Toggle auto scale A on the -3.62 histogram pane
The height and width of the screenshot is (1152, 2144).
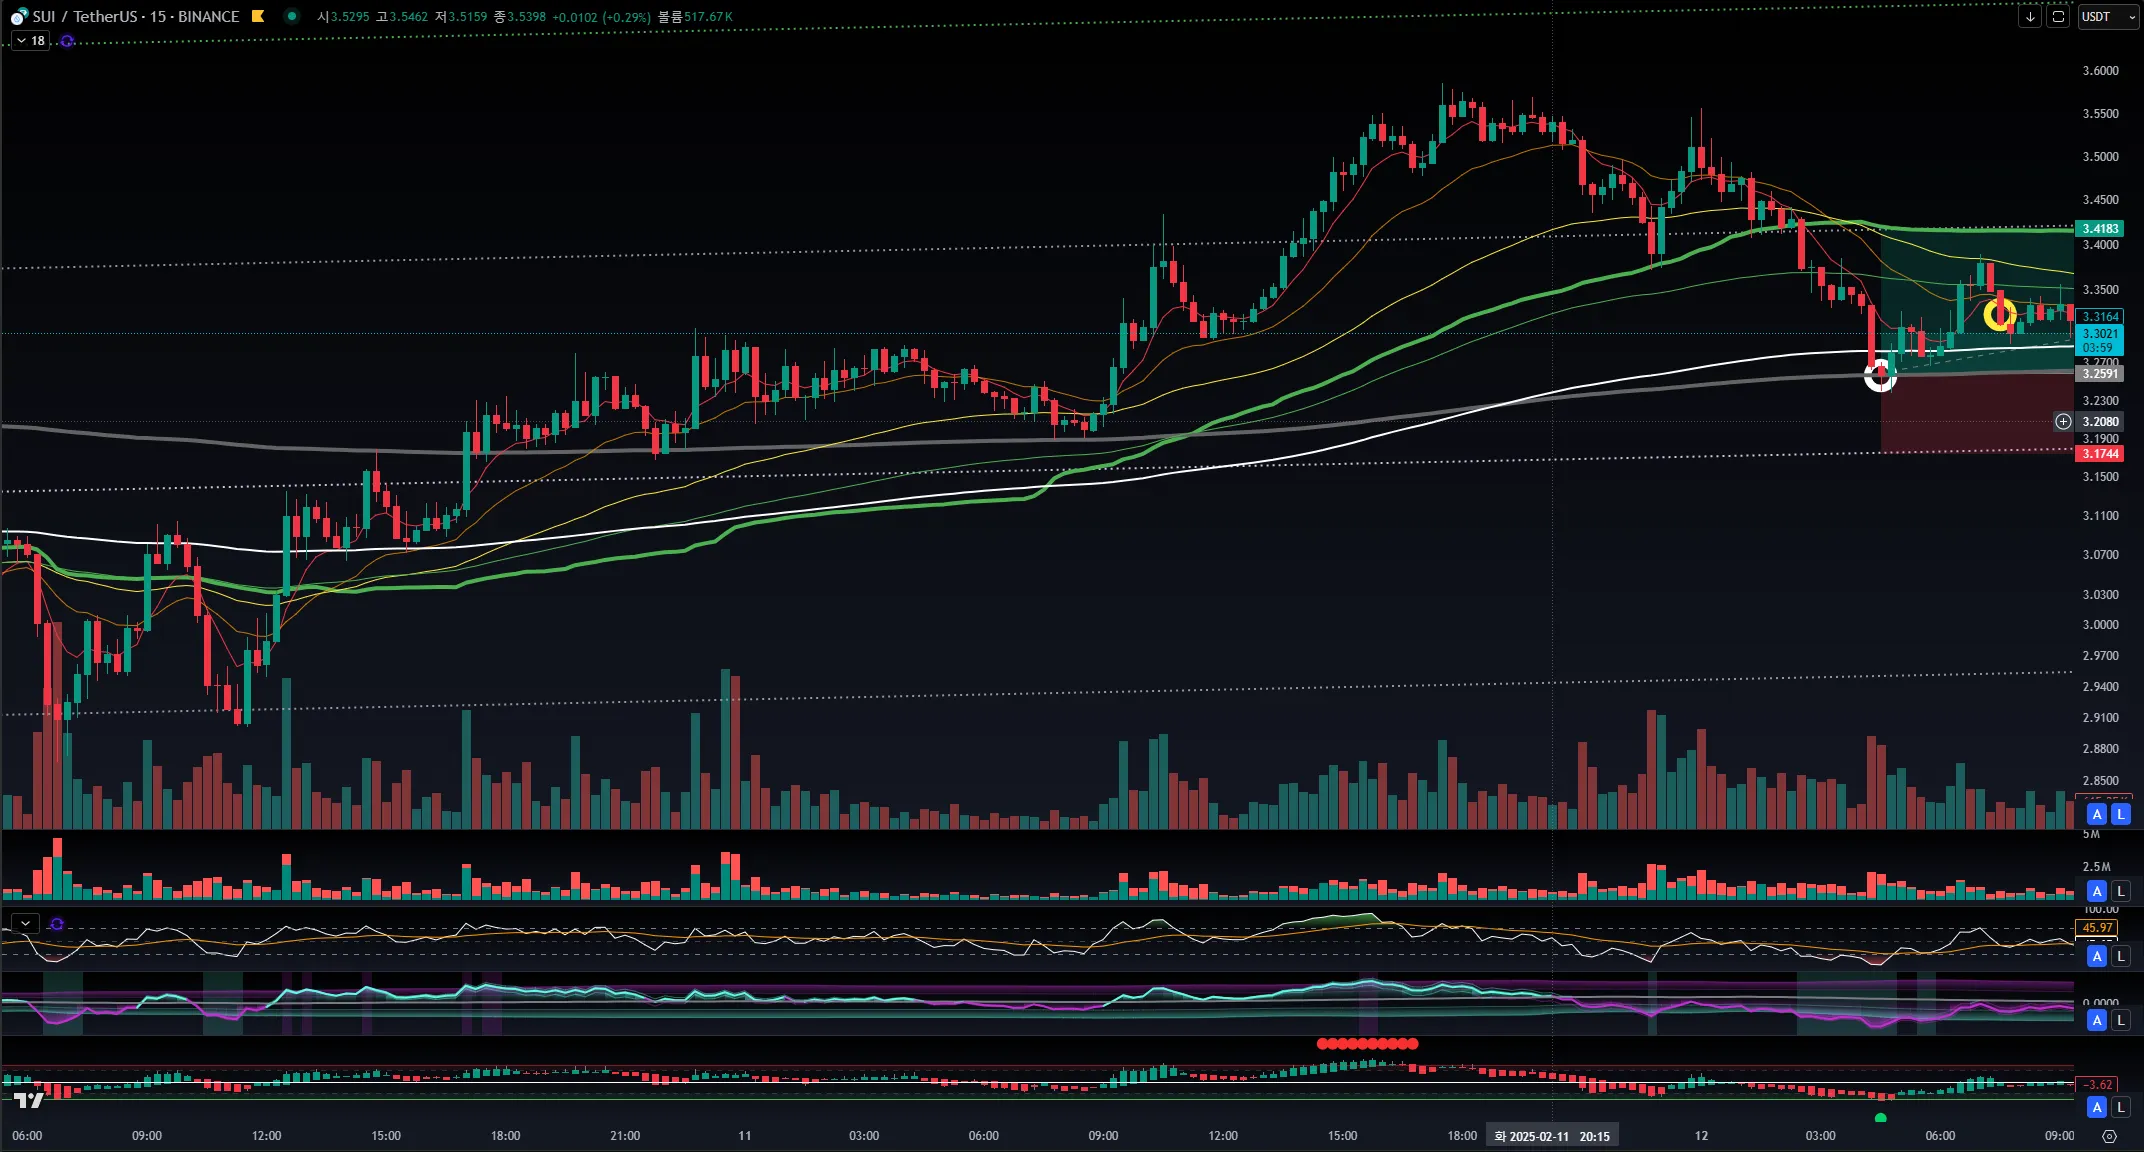point(2097,1107)
